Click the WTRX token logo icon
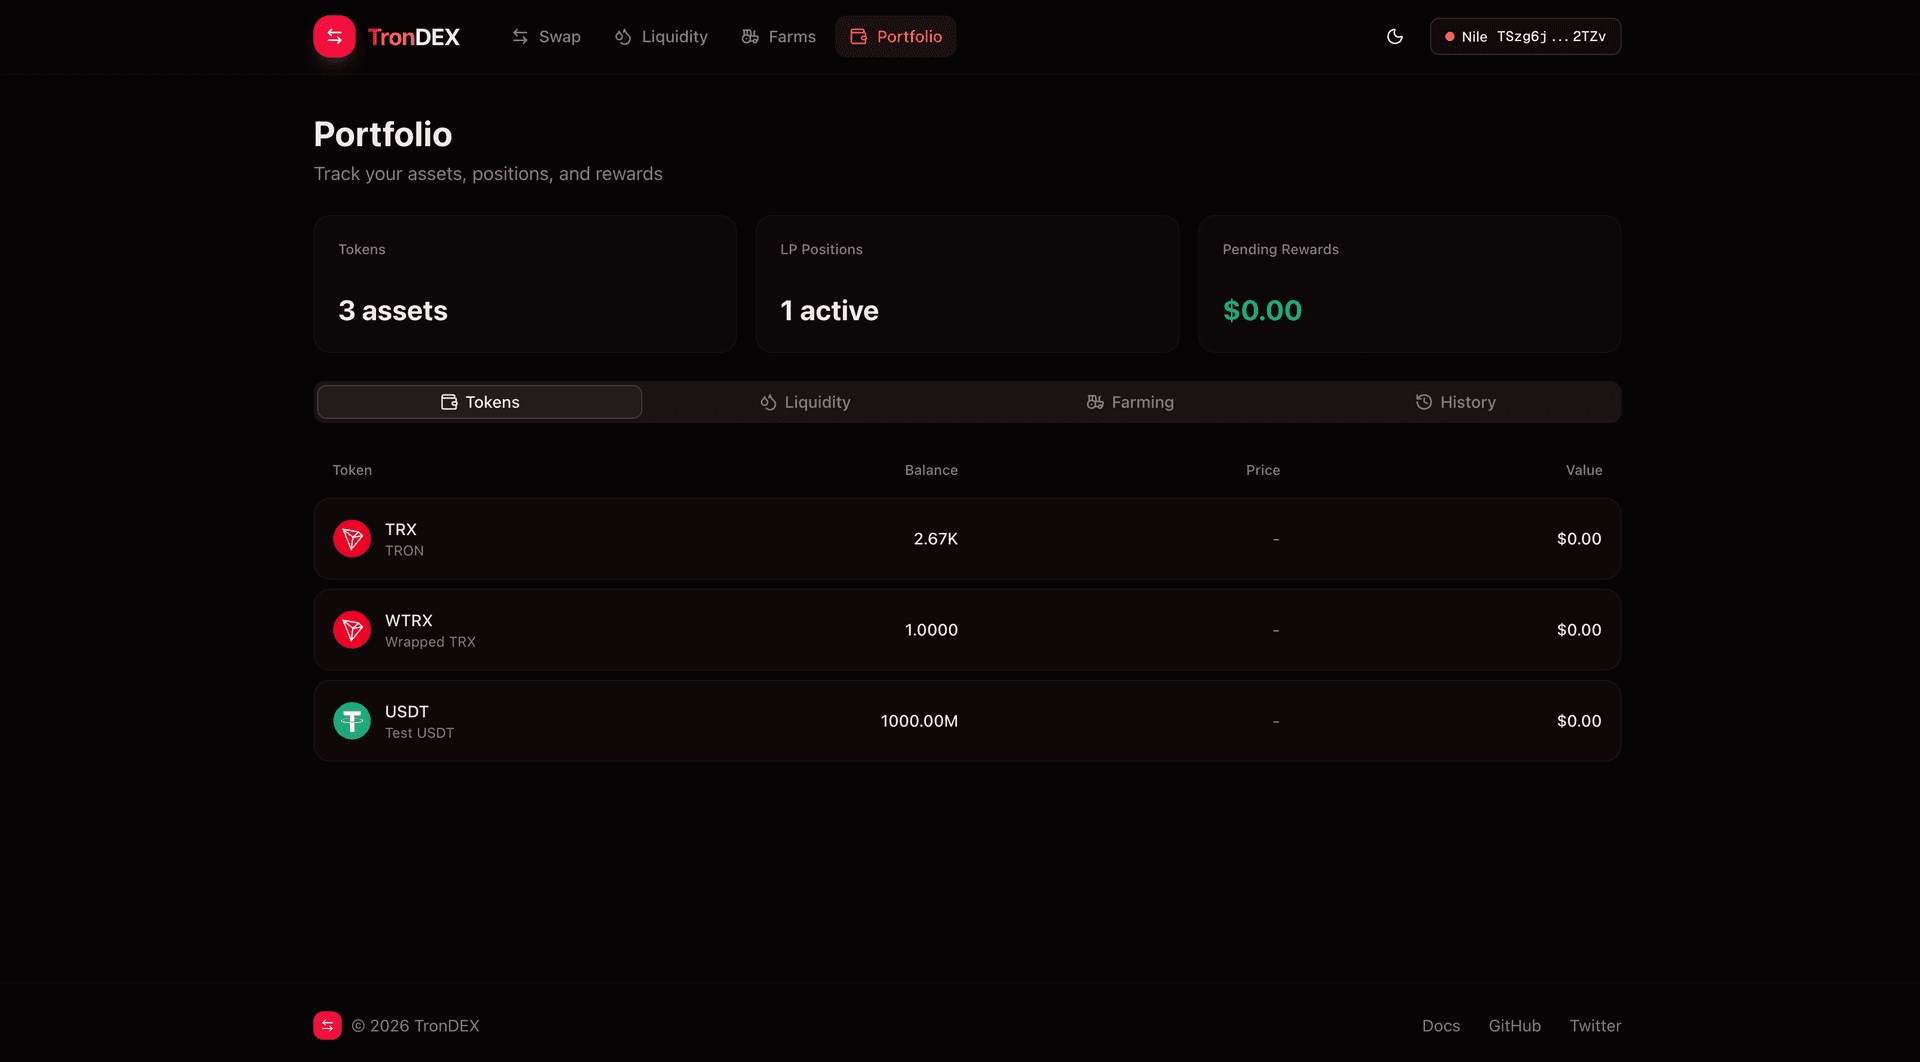The width and height of the screenshot is (1920, 1062). pyautogui.click(x=352, y=630)
